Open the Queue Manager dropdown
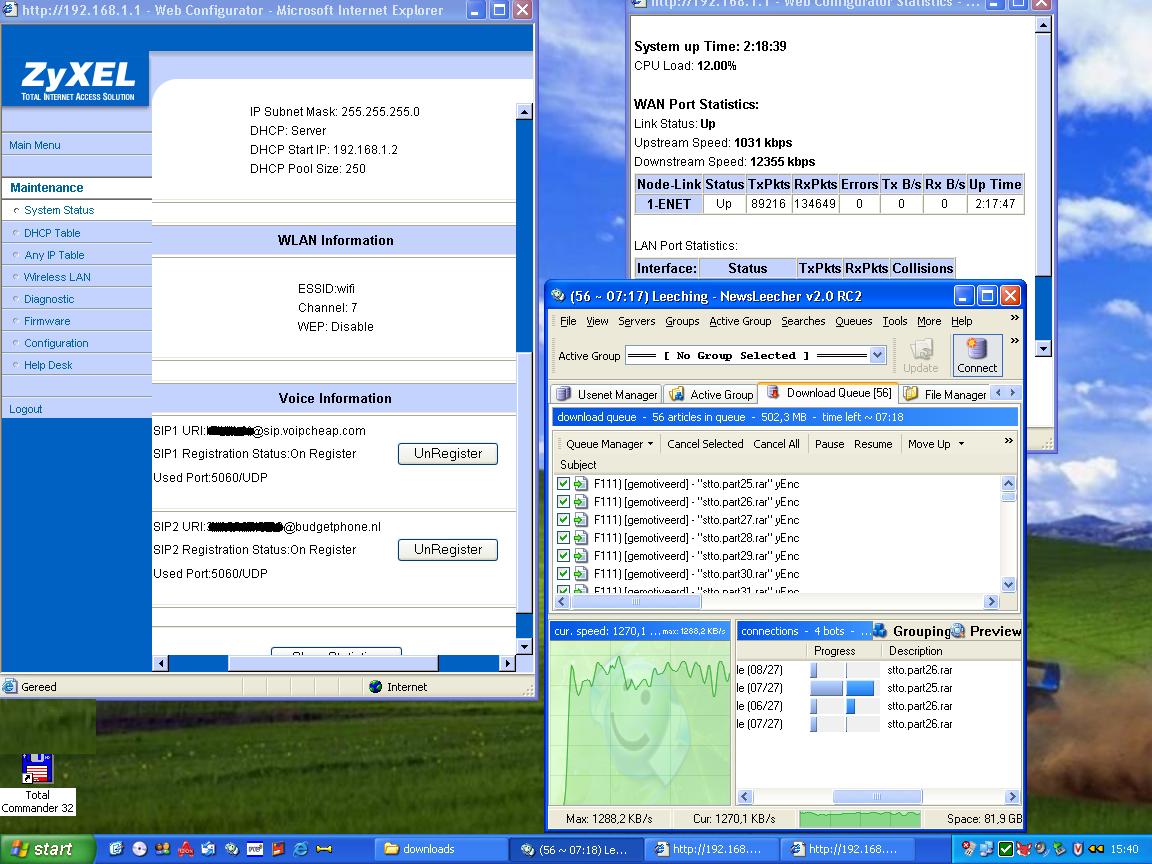This screenshot has width=1152, height=864. 609,444
